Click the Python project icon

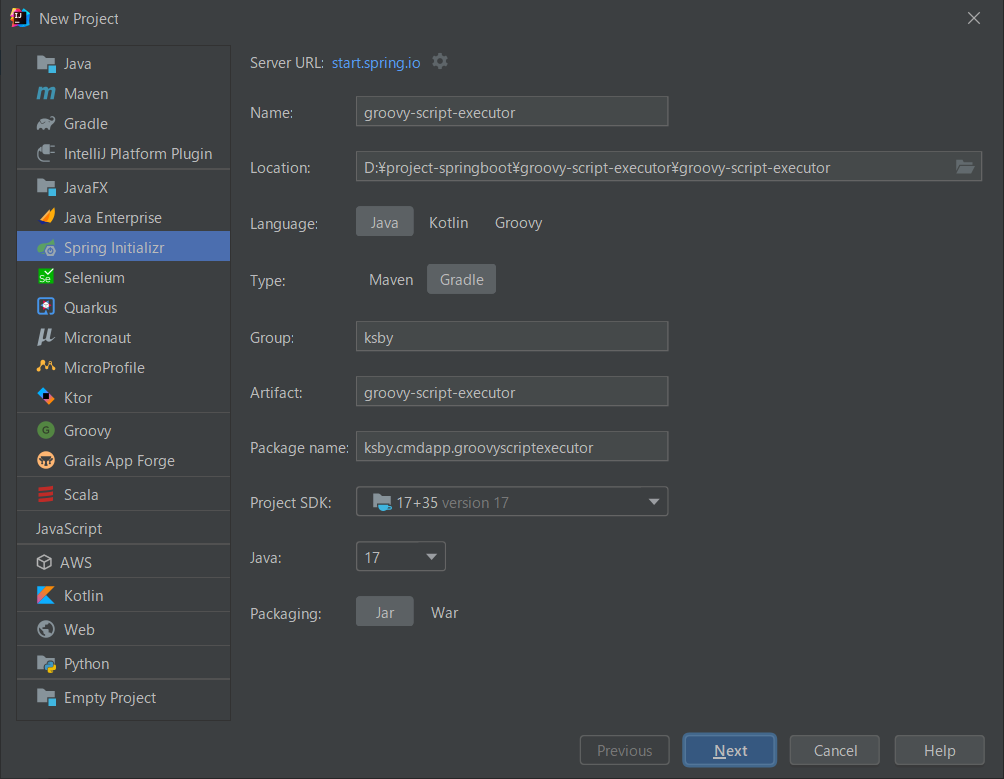click(46, 663)
